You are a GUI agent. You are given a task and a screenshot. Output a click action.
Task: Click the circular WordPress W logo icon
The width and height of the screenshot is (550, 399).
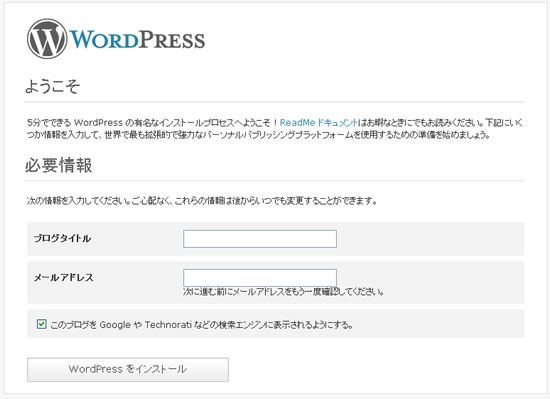[47, 39]
